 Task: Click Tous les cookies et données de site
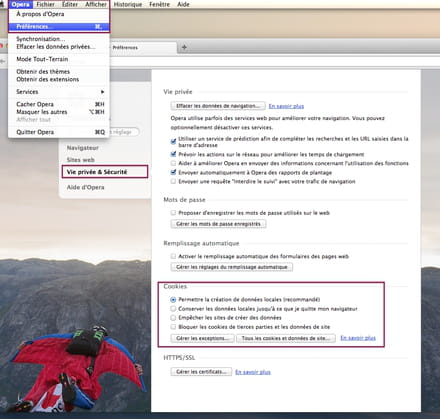pyautogui.click(x=286, y=338)
